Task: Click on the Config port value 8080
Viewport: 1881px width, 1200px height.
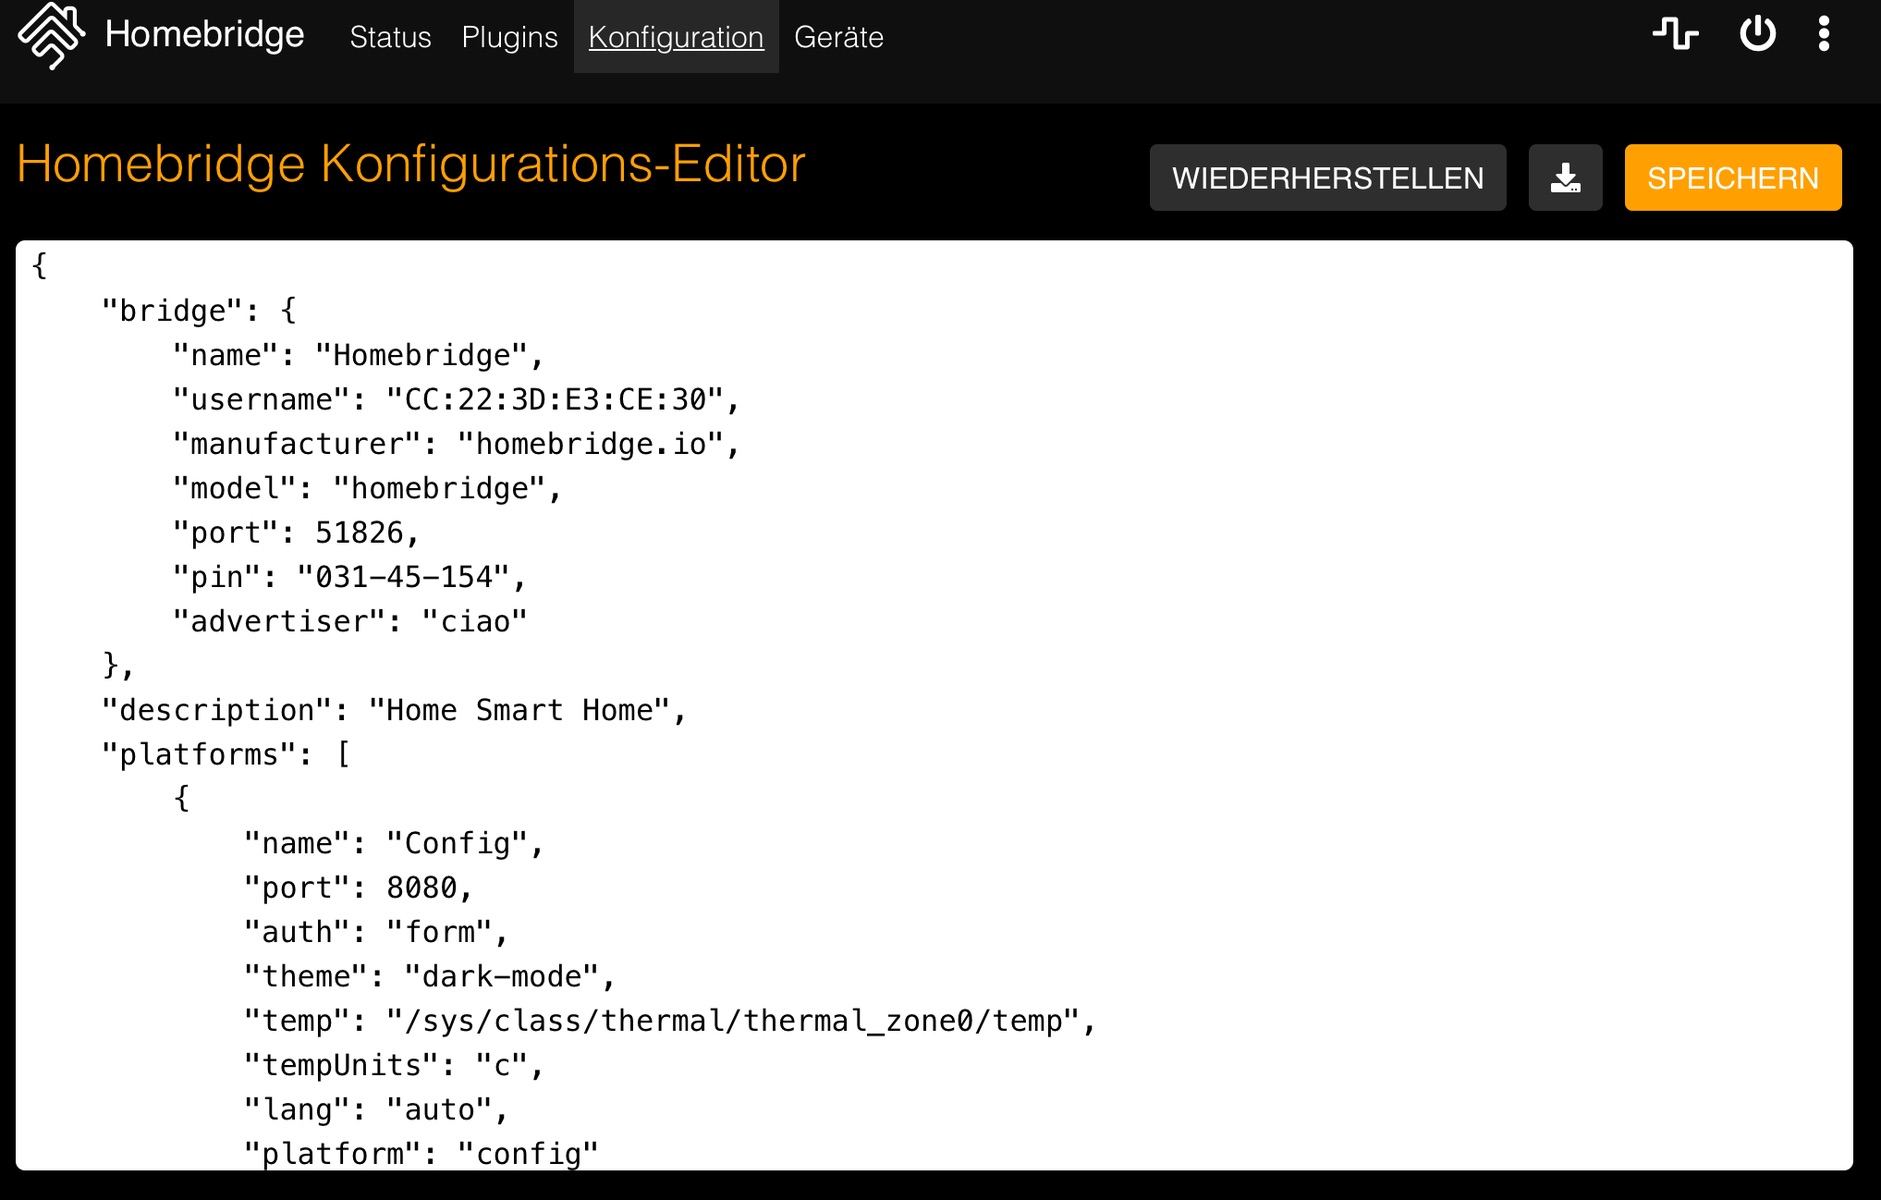Action: click(x=421, y=888)
